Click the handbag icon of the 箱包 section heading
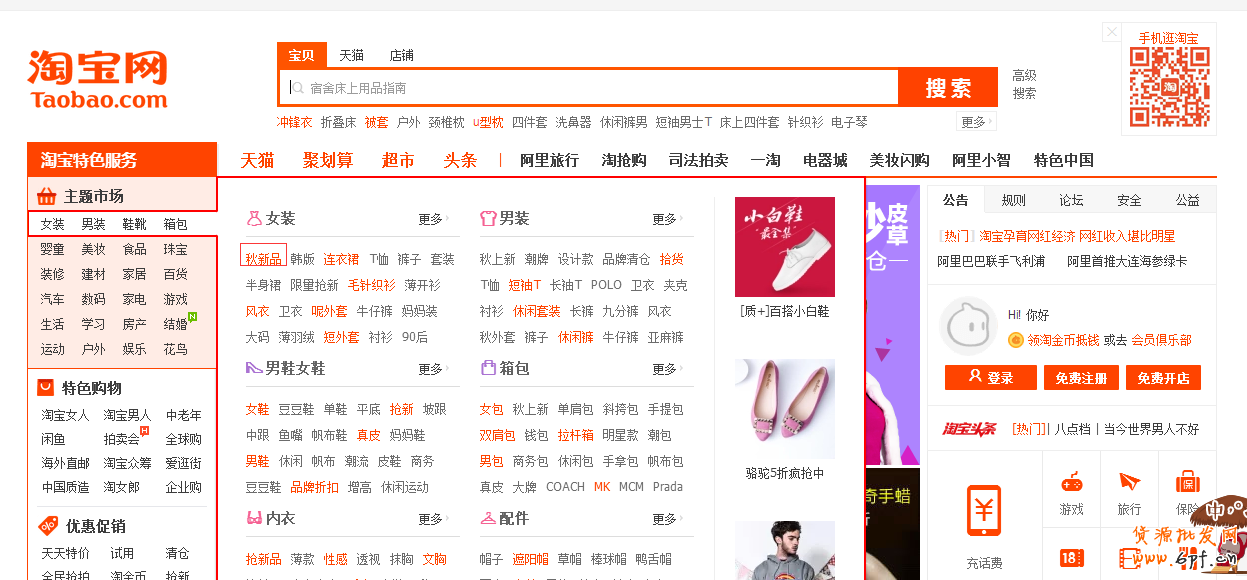Viewport: 1247px width, 580px height. (488, 368)
